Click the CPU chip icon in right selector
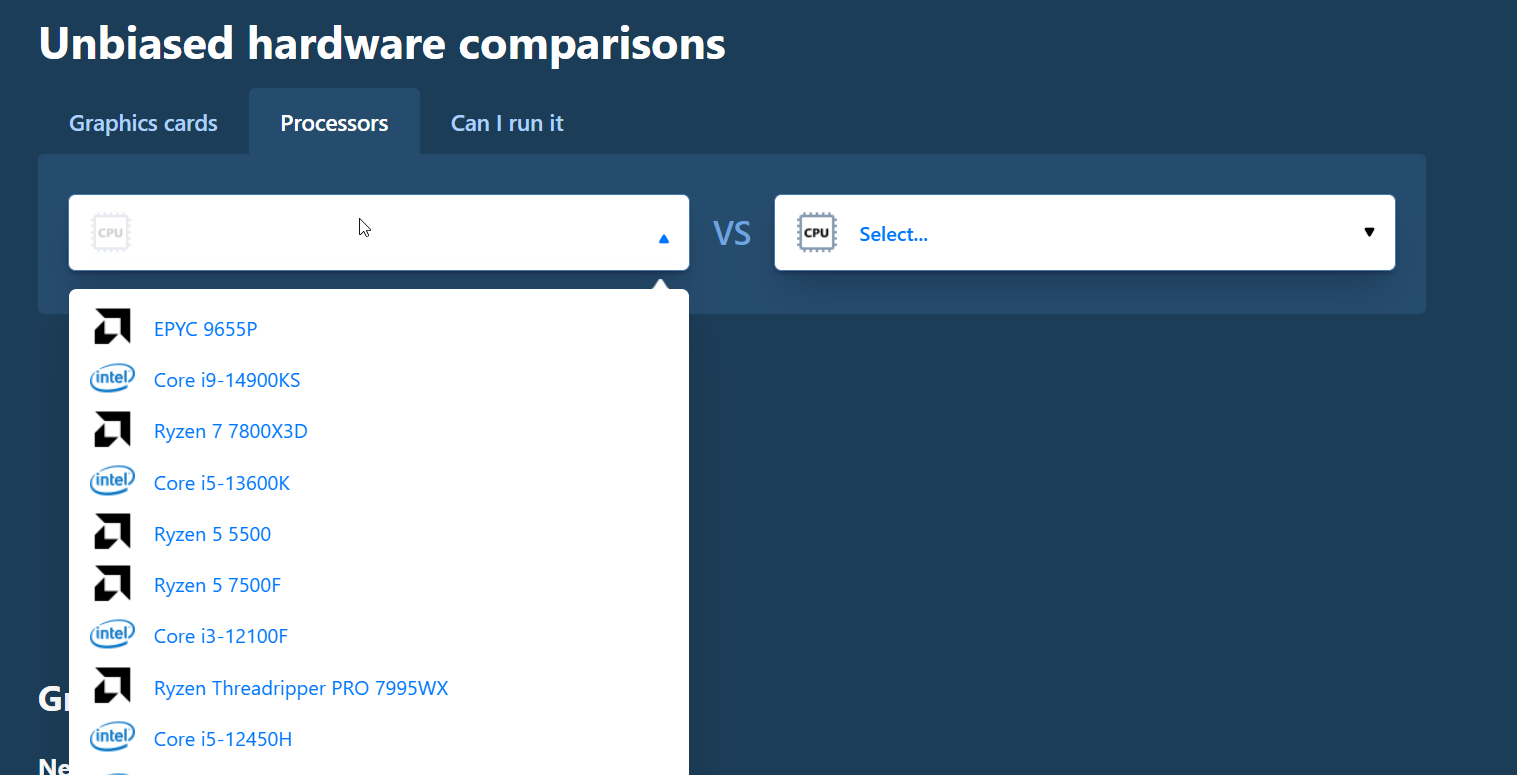Screen dimensions: 1517x775 (x=816, y=232)
